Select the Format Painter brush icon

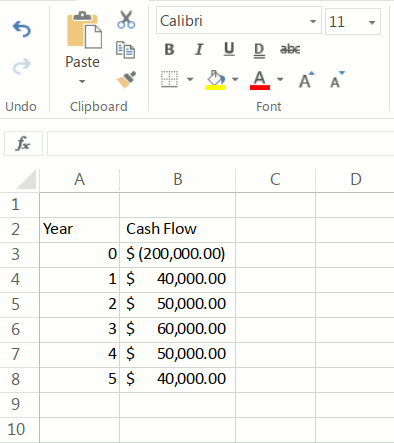point(127,79)
